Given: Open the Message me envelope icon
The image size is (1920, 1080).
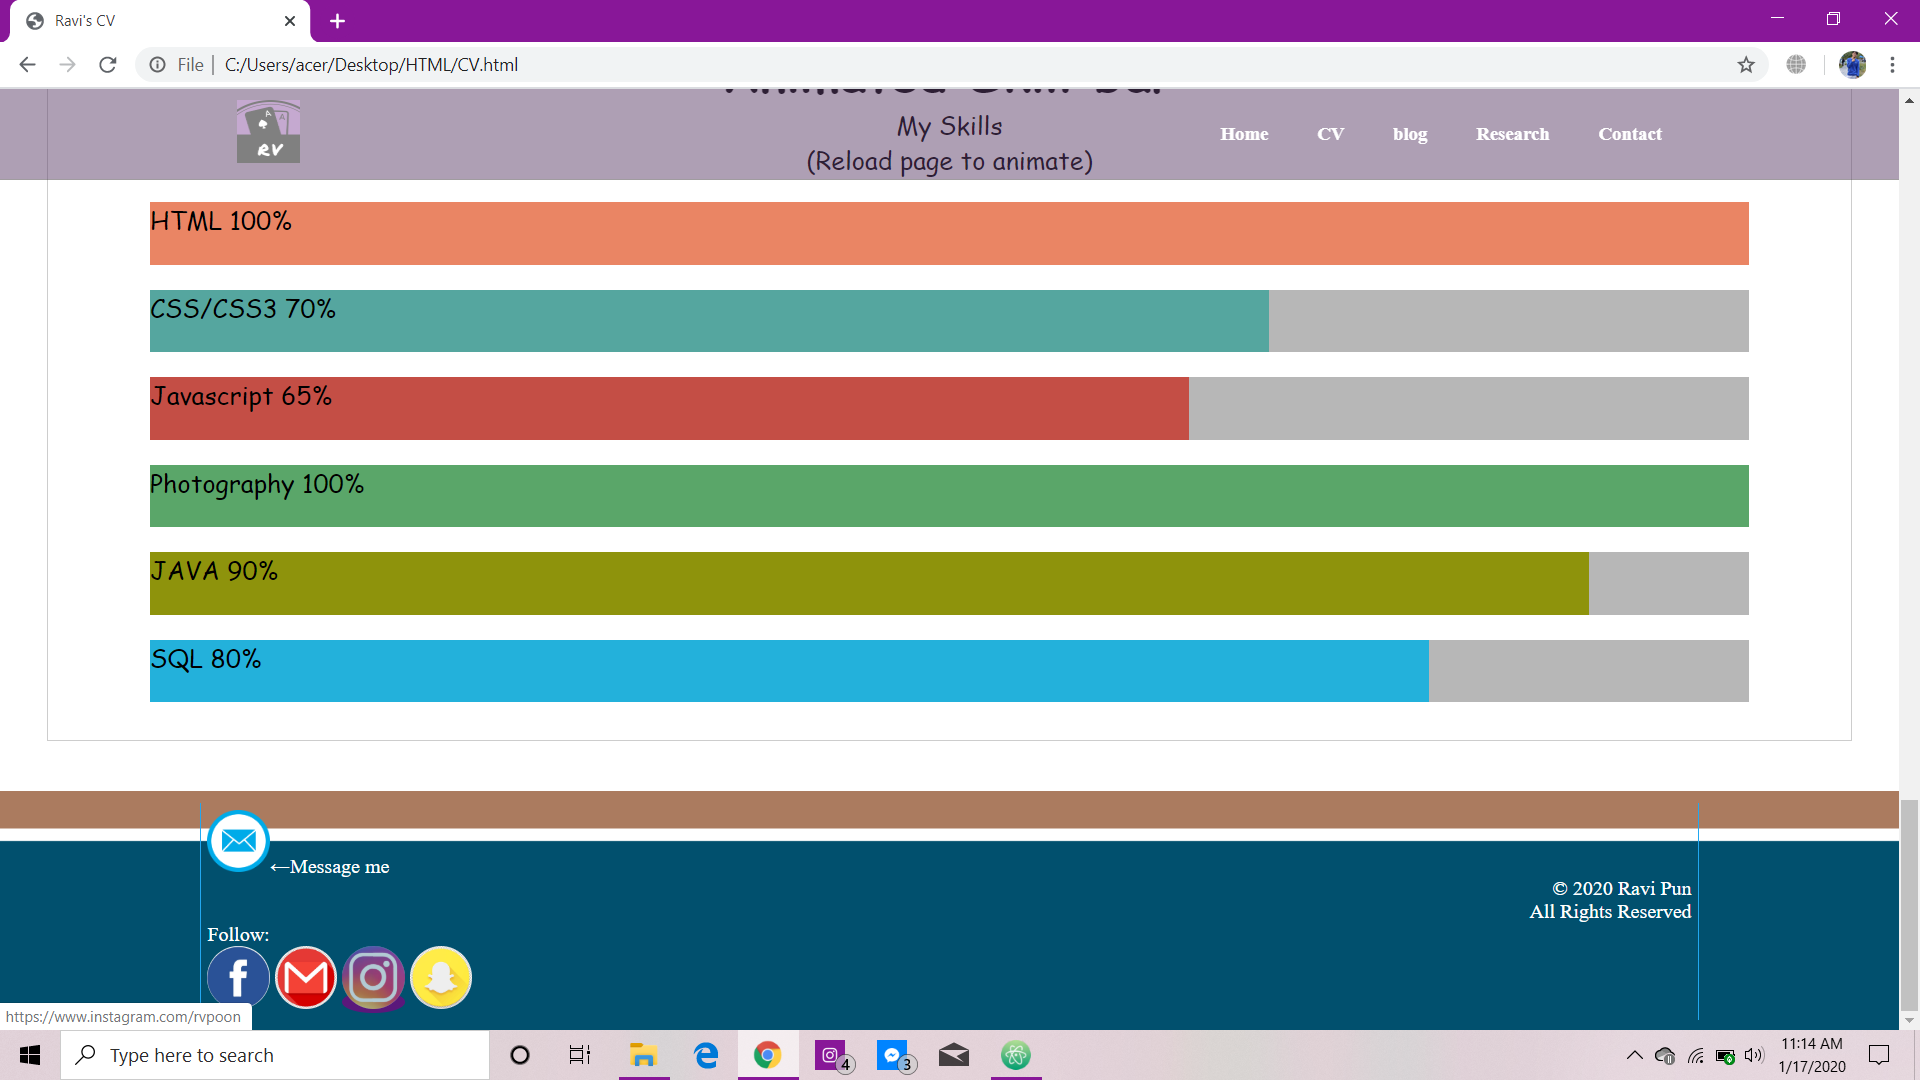Looking at the screenshot, I should 238,841.
